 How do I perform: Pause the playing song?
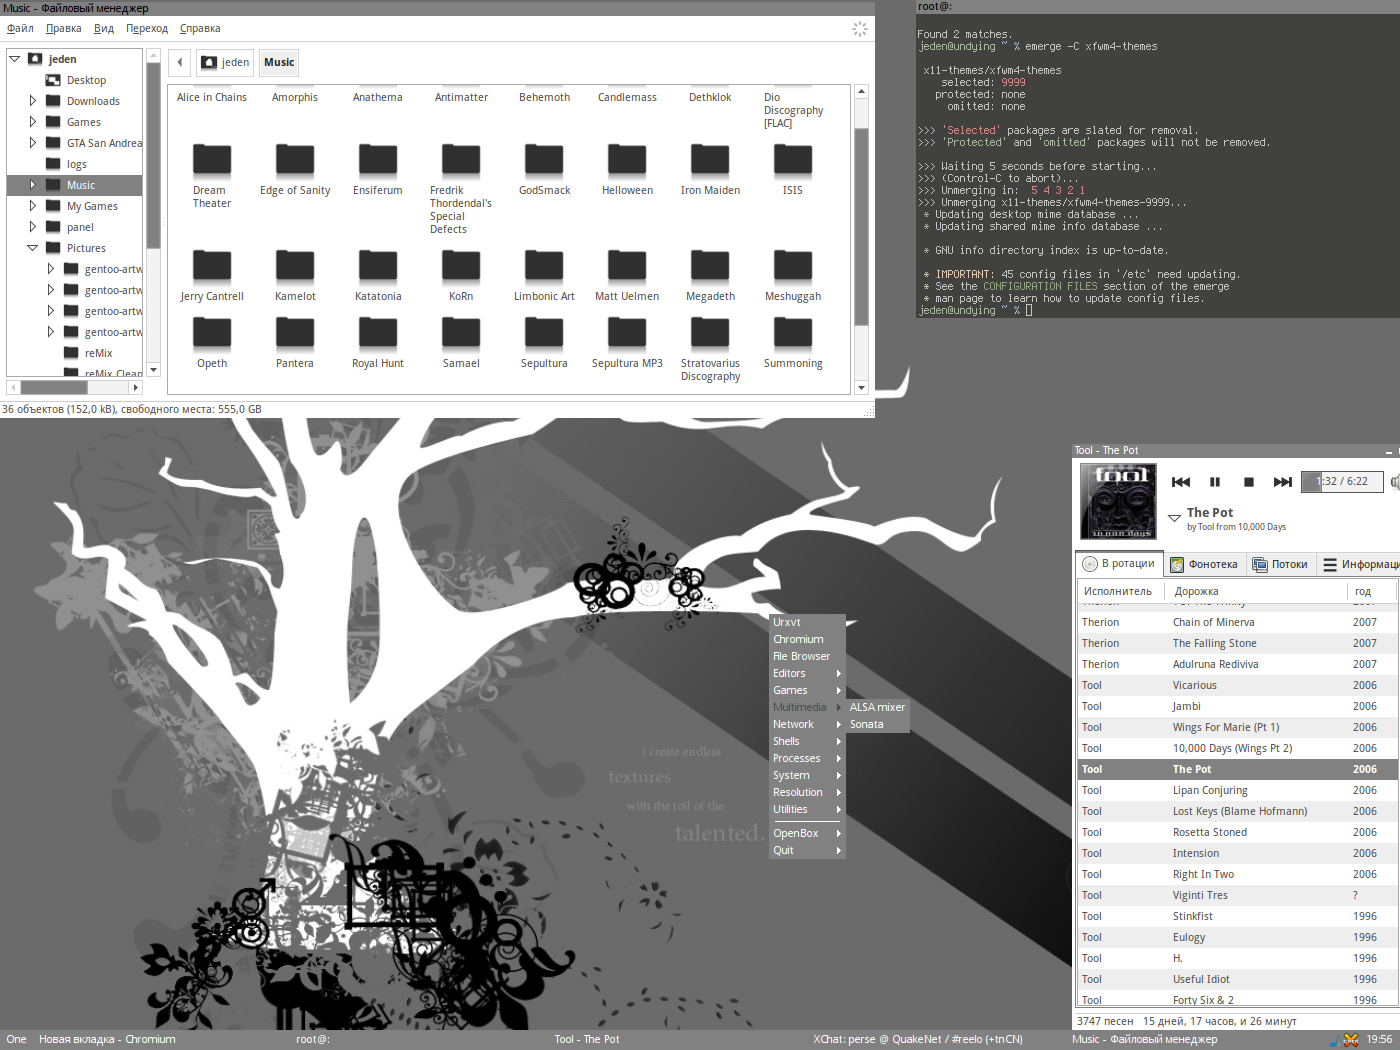tap(1215, 482)
